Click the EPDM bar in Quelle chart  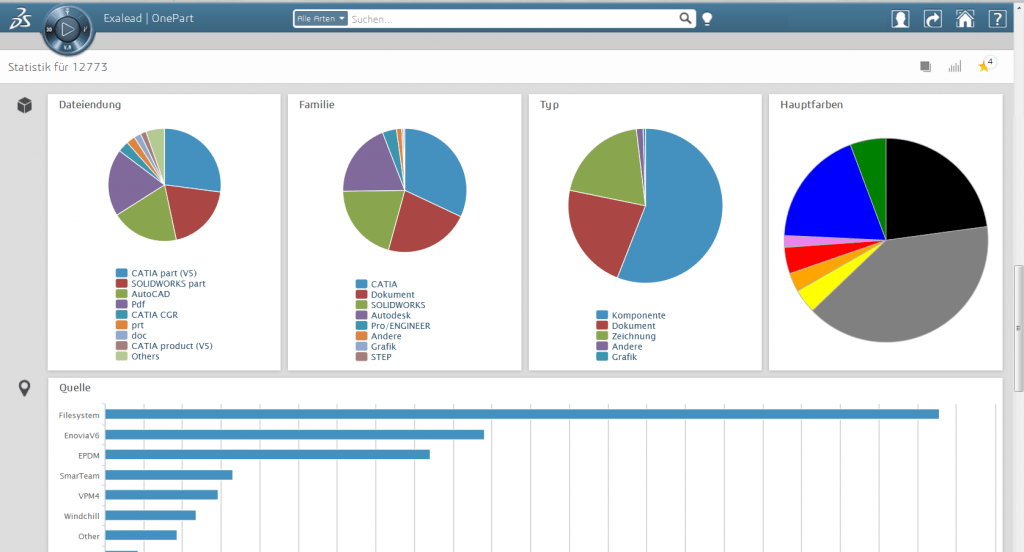pos(268,455)
